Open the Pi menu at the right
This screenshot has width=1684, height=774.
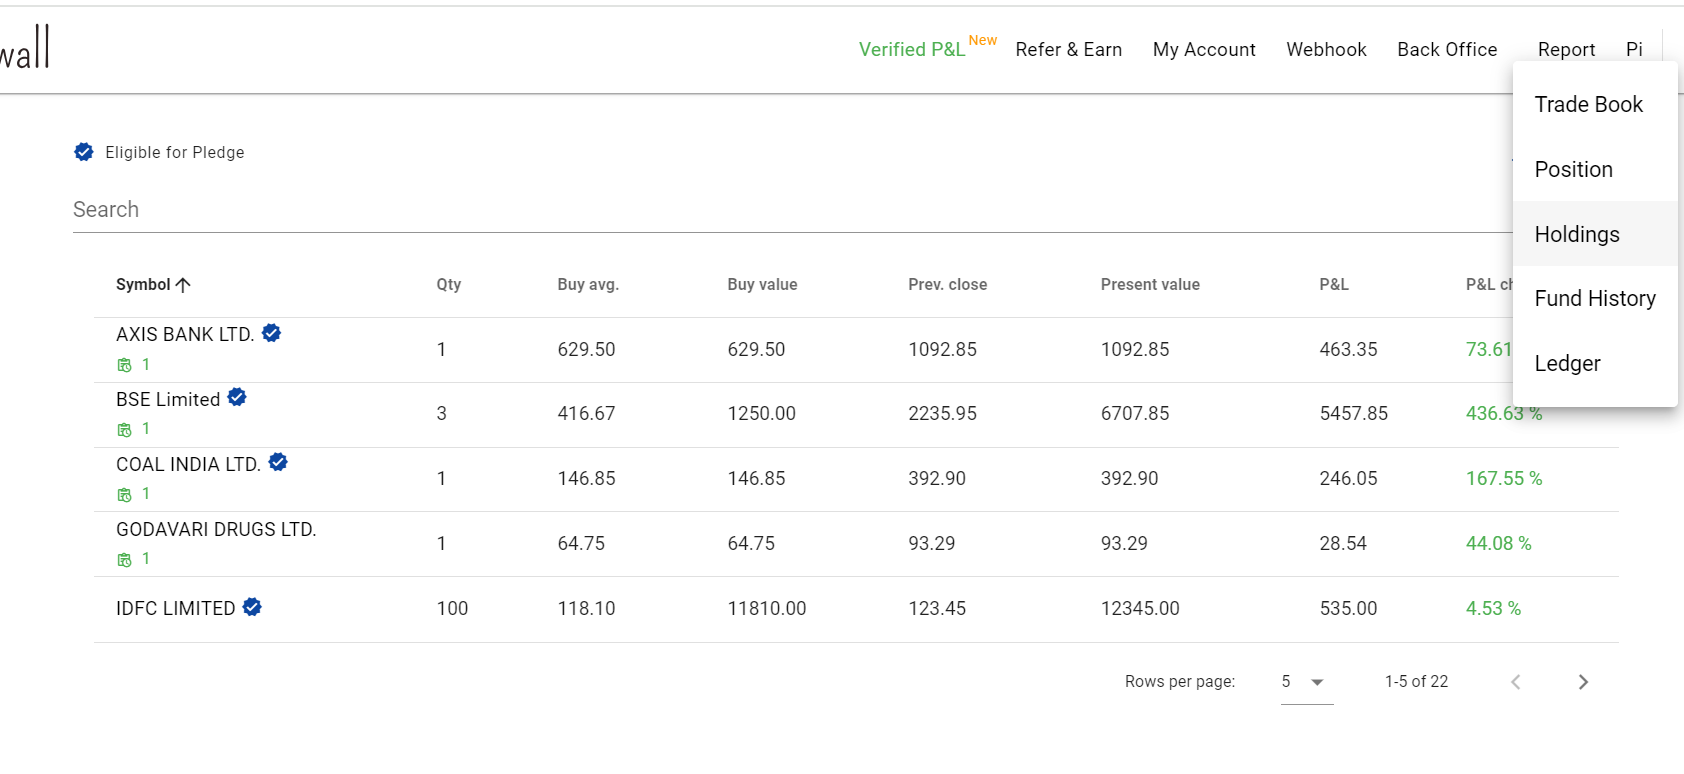(x=1634, y=49)
